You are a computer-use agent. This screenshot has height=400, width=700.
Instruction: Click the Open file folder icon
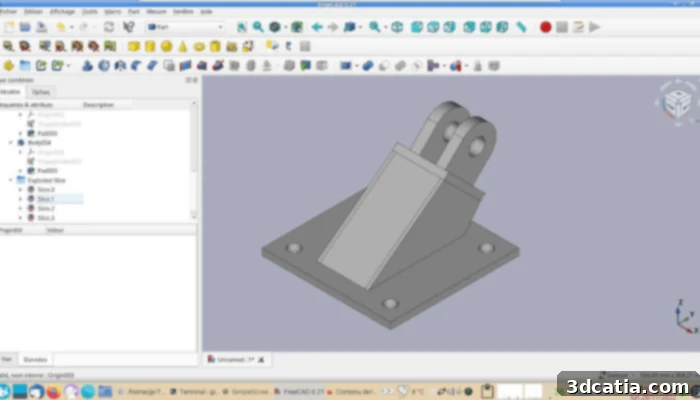(x=25, y=27)
